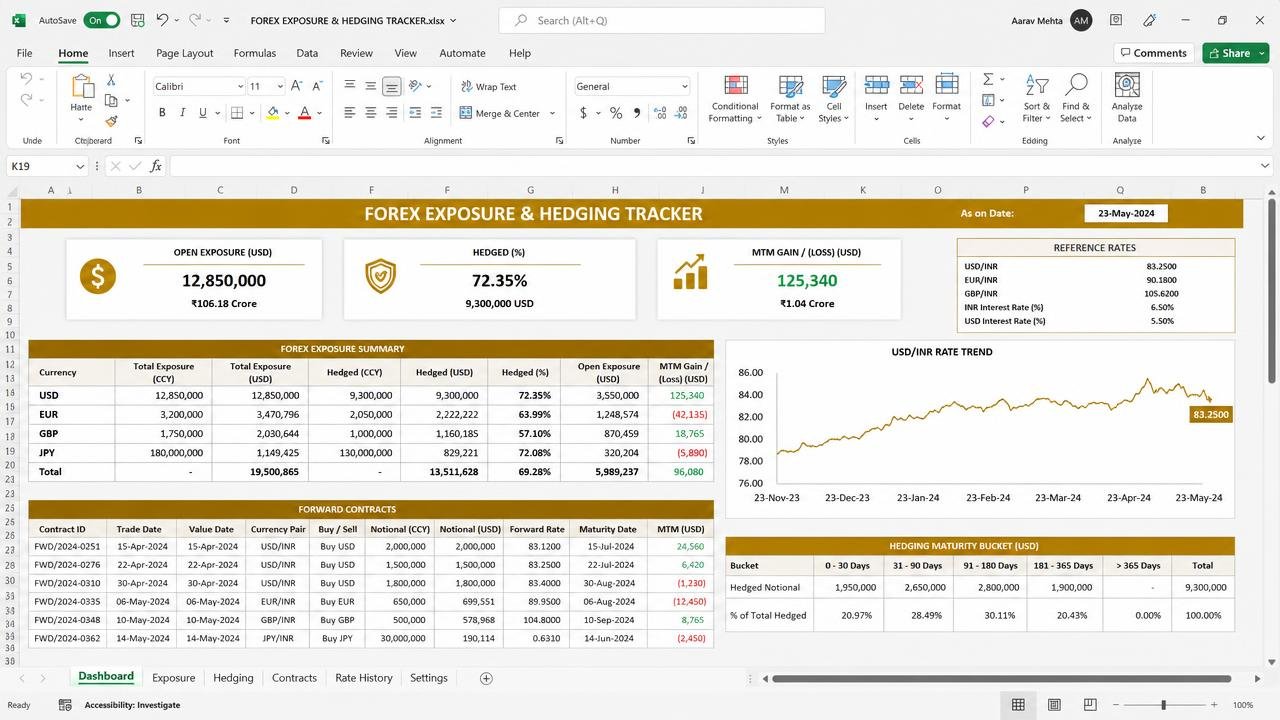The width and height of the screenshot is (1280, 720).
Task: Apply Accounting dollar number format
Action: pyautogui.click(x=583, y=113)
